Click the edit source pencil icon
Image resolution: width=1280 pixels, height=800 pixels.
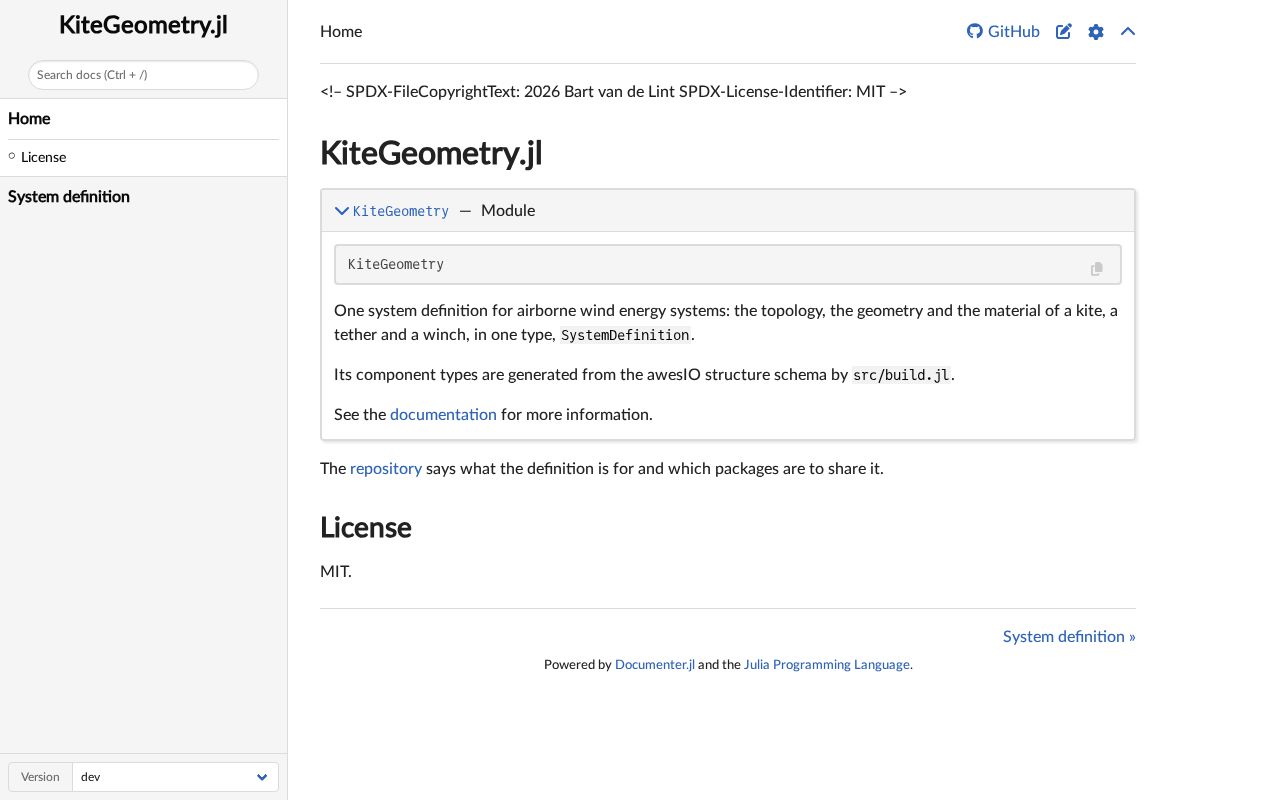point(1064,31)
